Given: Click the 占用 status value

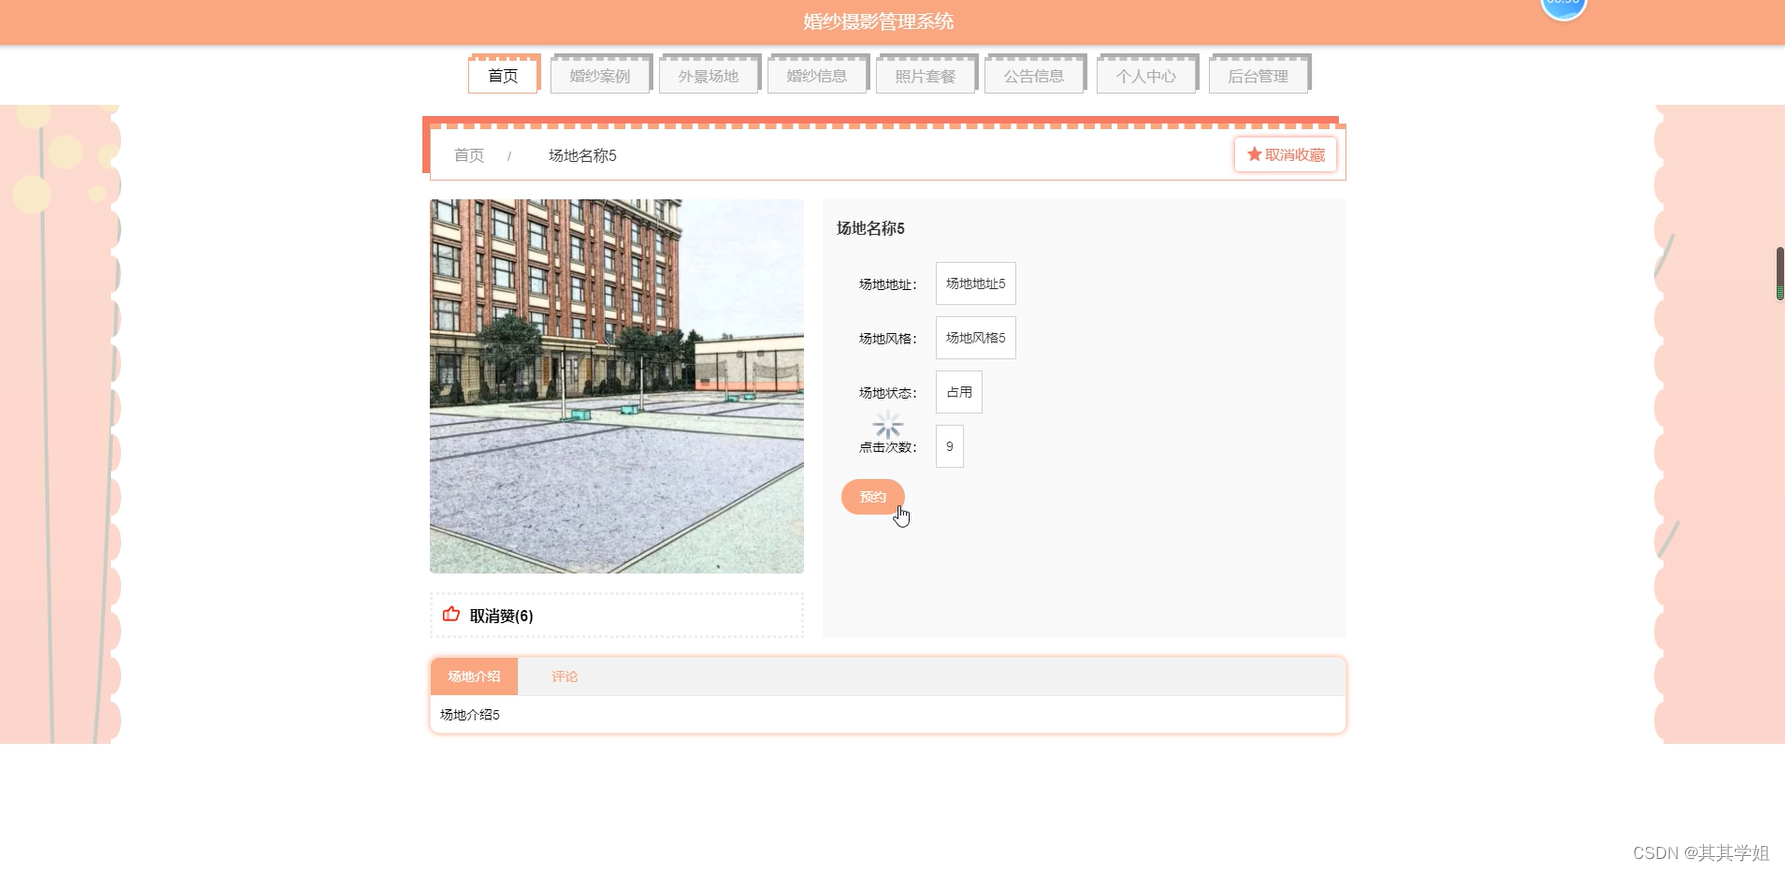Looking at the screenshot, I should click(959, 392).
